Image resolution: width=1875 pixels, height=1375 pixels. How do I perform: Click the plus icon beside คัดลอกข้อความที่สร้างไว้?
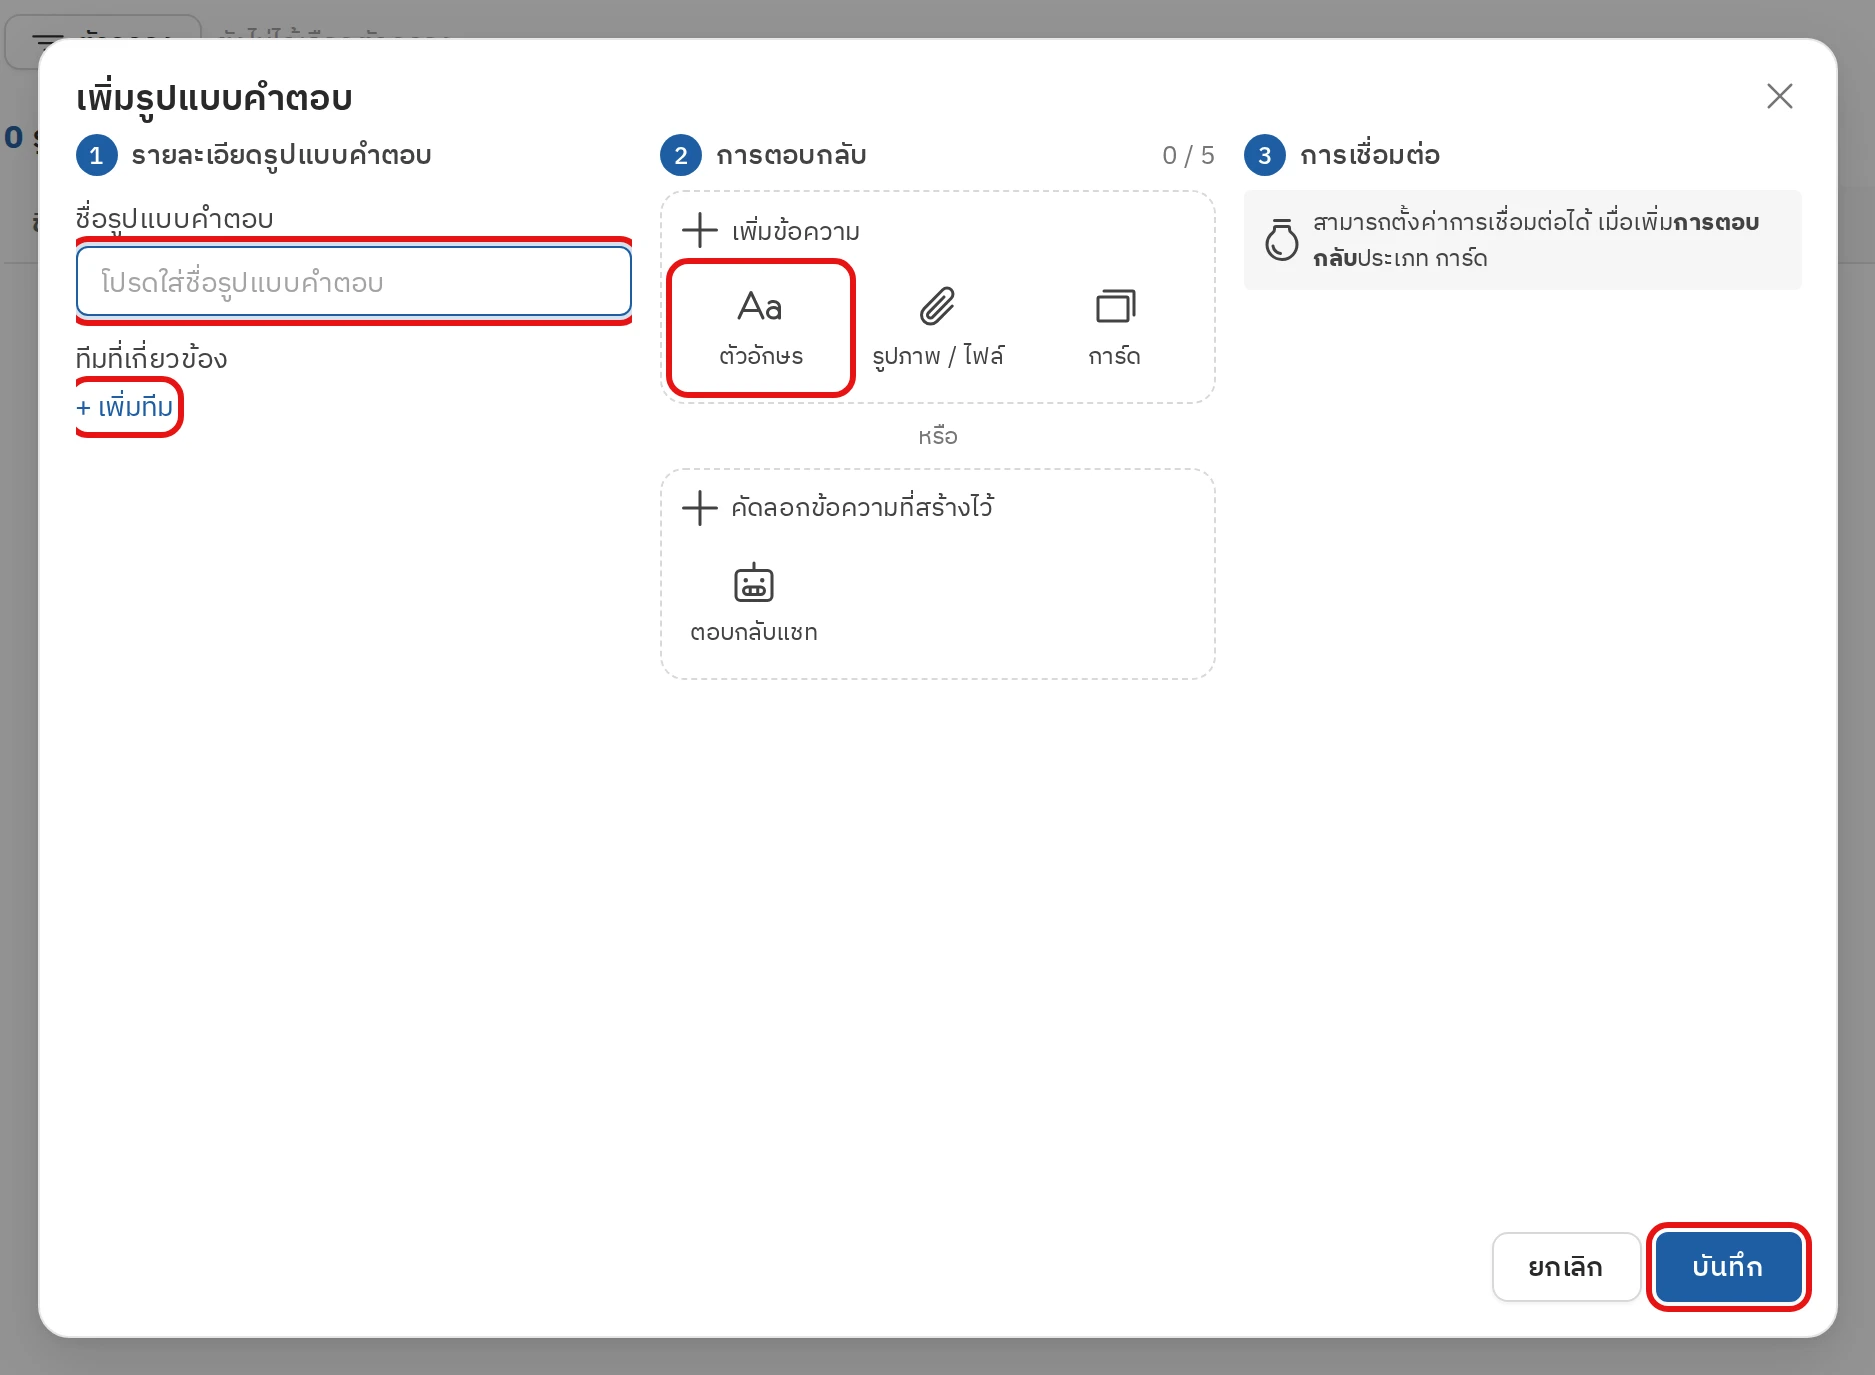700,508
